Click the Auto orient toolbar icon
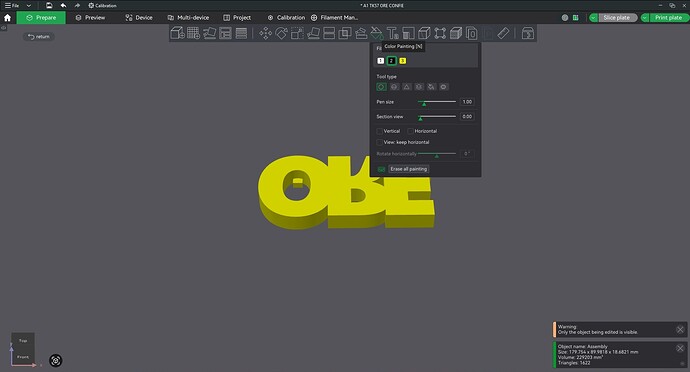The height and width of the screenshot is (372, 690). (209, 33)
